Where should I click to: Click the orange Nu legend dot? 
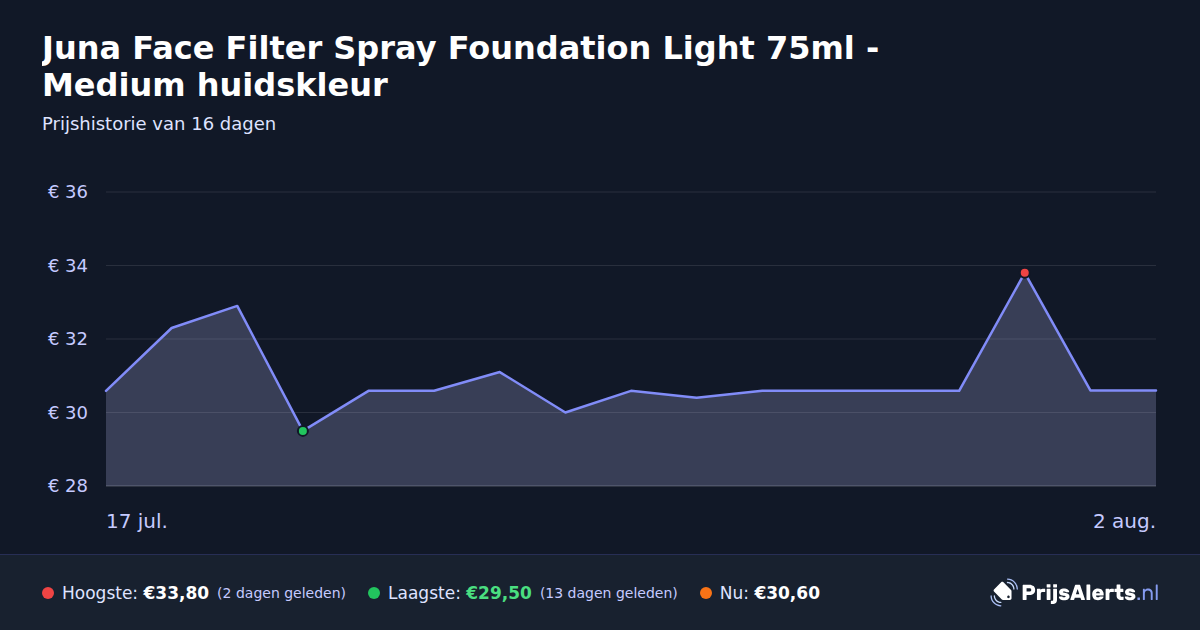coord(706,593)
